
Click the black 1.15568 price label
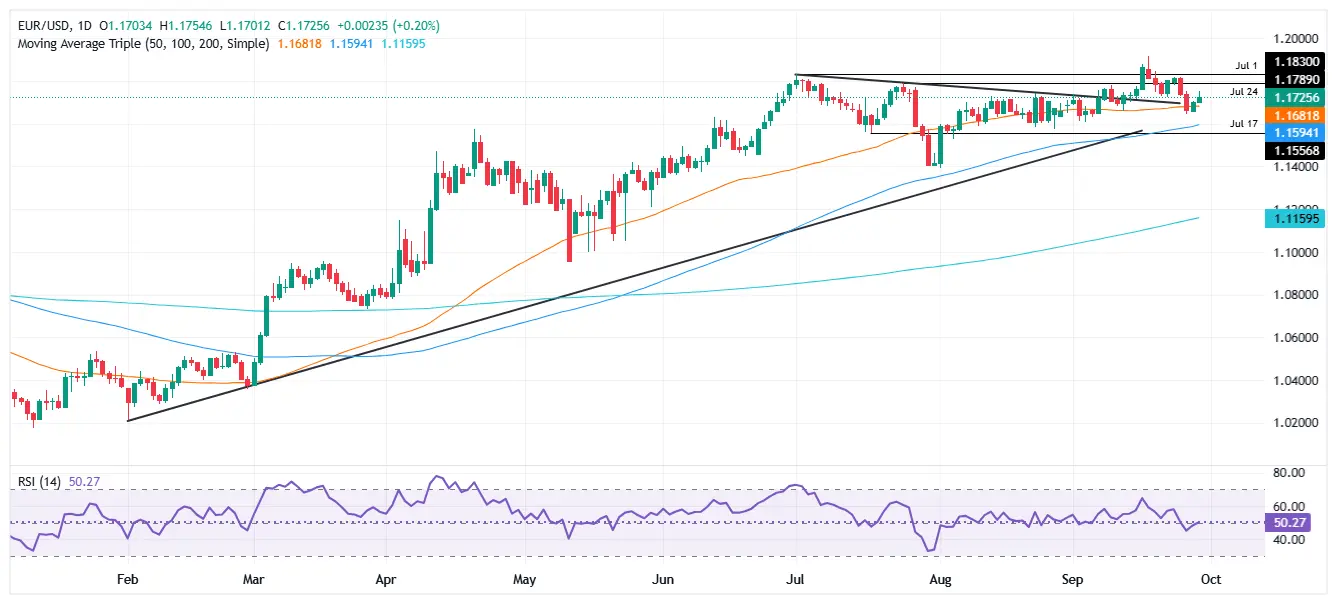(1297, 150)
